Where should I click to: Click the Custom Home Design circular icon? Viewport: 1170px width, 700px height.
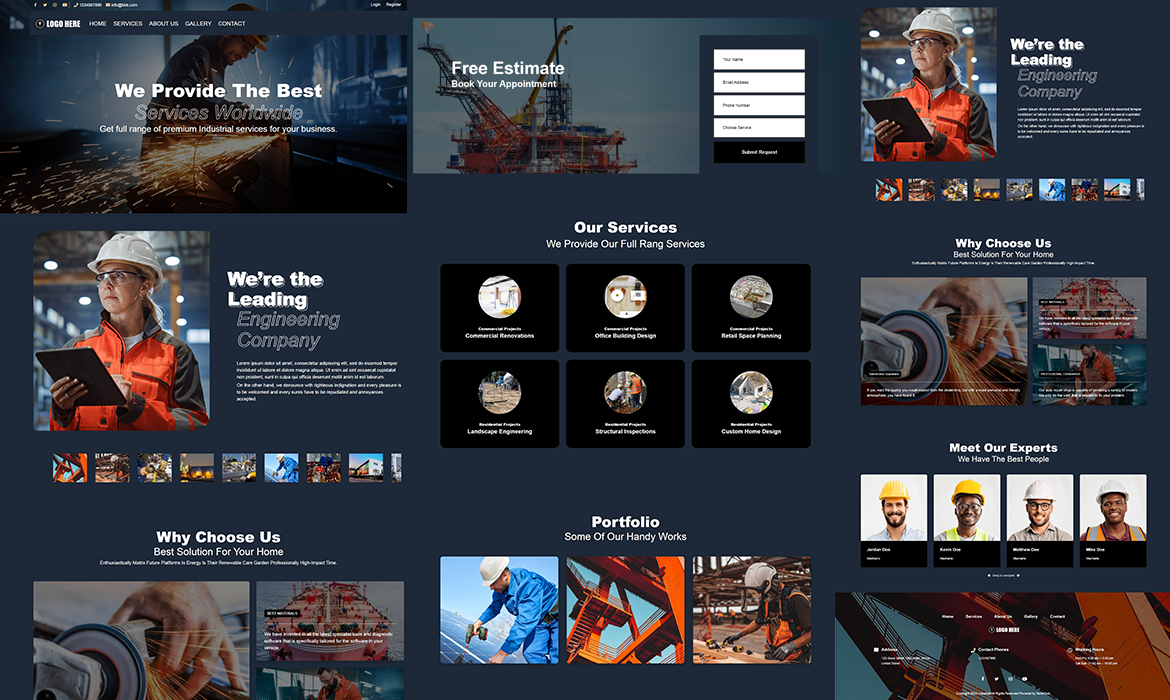click(751, 393)
